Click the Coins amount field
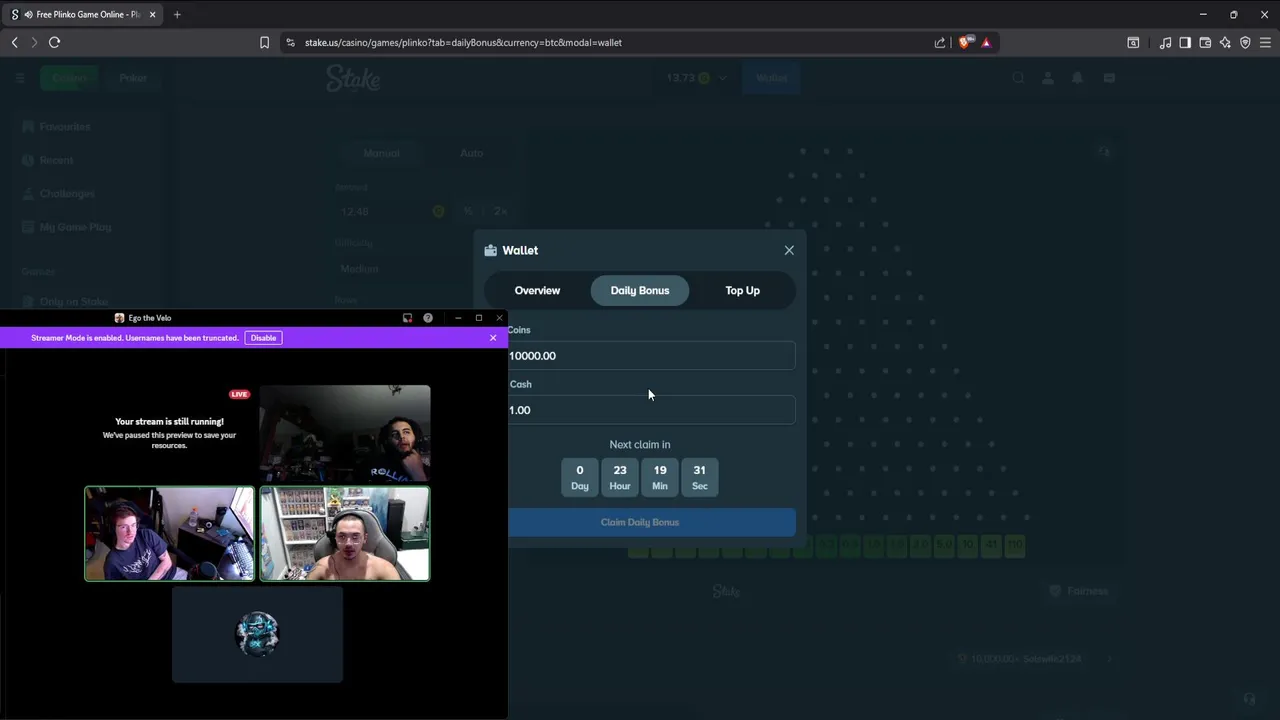1280x720 pixels. [x=650, y=356]
